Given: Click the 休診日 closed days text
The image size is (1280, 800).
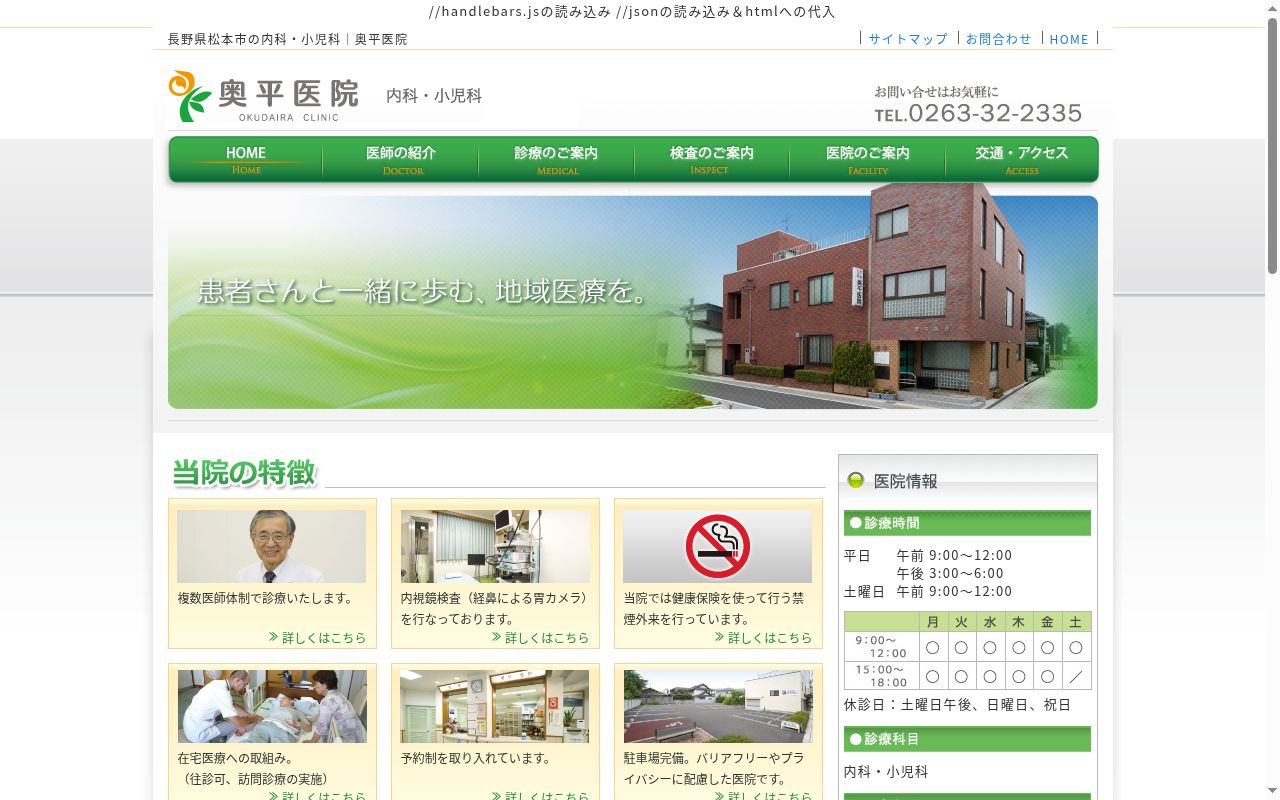Looking at the screenshot, I should pyautogui.click(x=957, y=704).
